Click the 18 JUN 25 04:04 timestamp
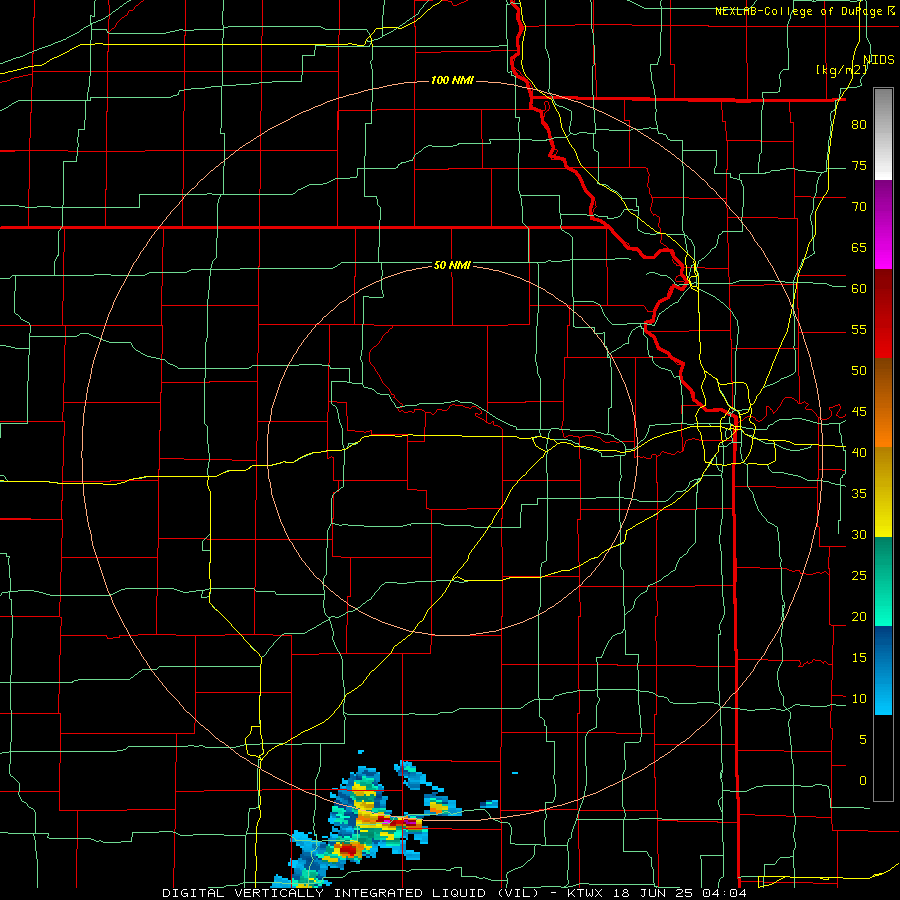 pos(680,893)
